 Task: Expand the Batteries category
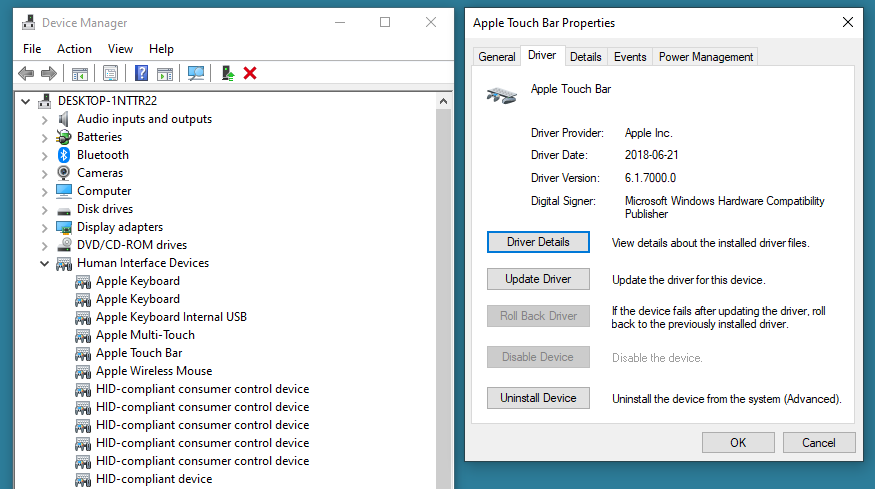tap(45, 137)
